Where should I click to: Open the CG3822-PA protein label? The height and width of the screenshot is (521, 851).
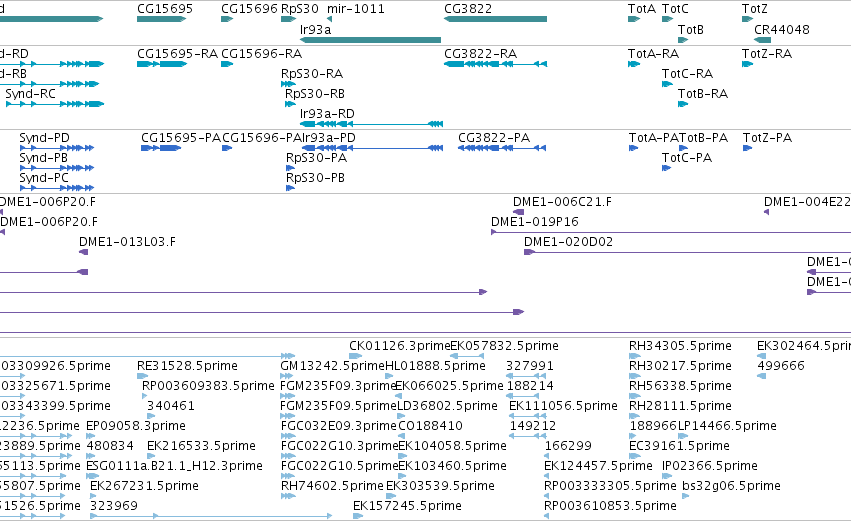pyautogui.click(x=493, y=138)
